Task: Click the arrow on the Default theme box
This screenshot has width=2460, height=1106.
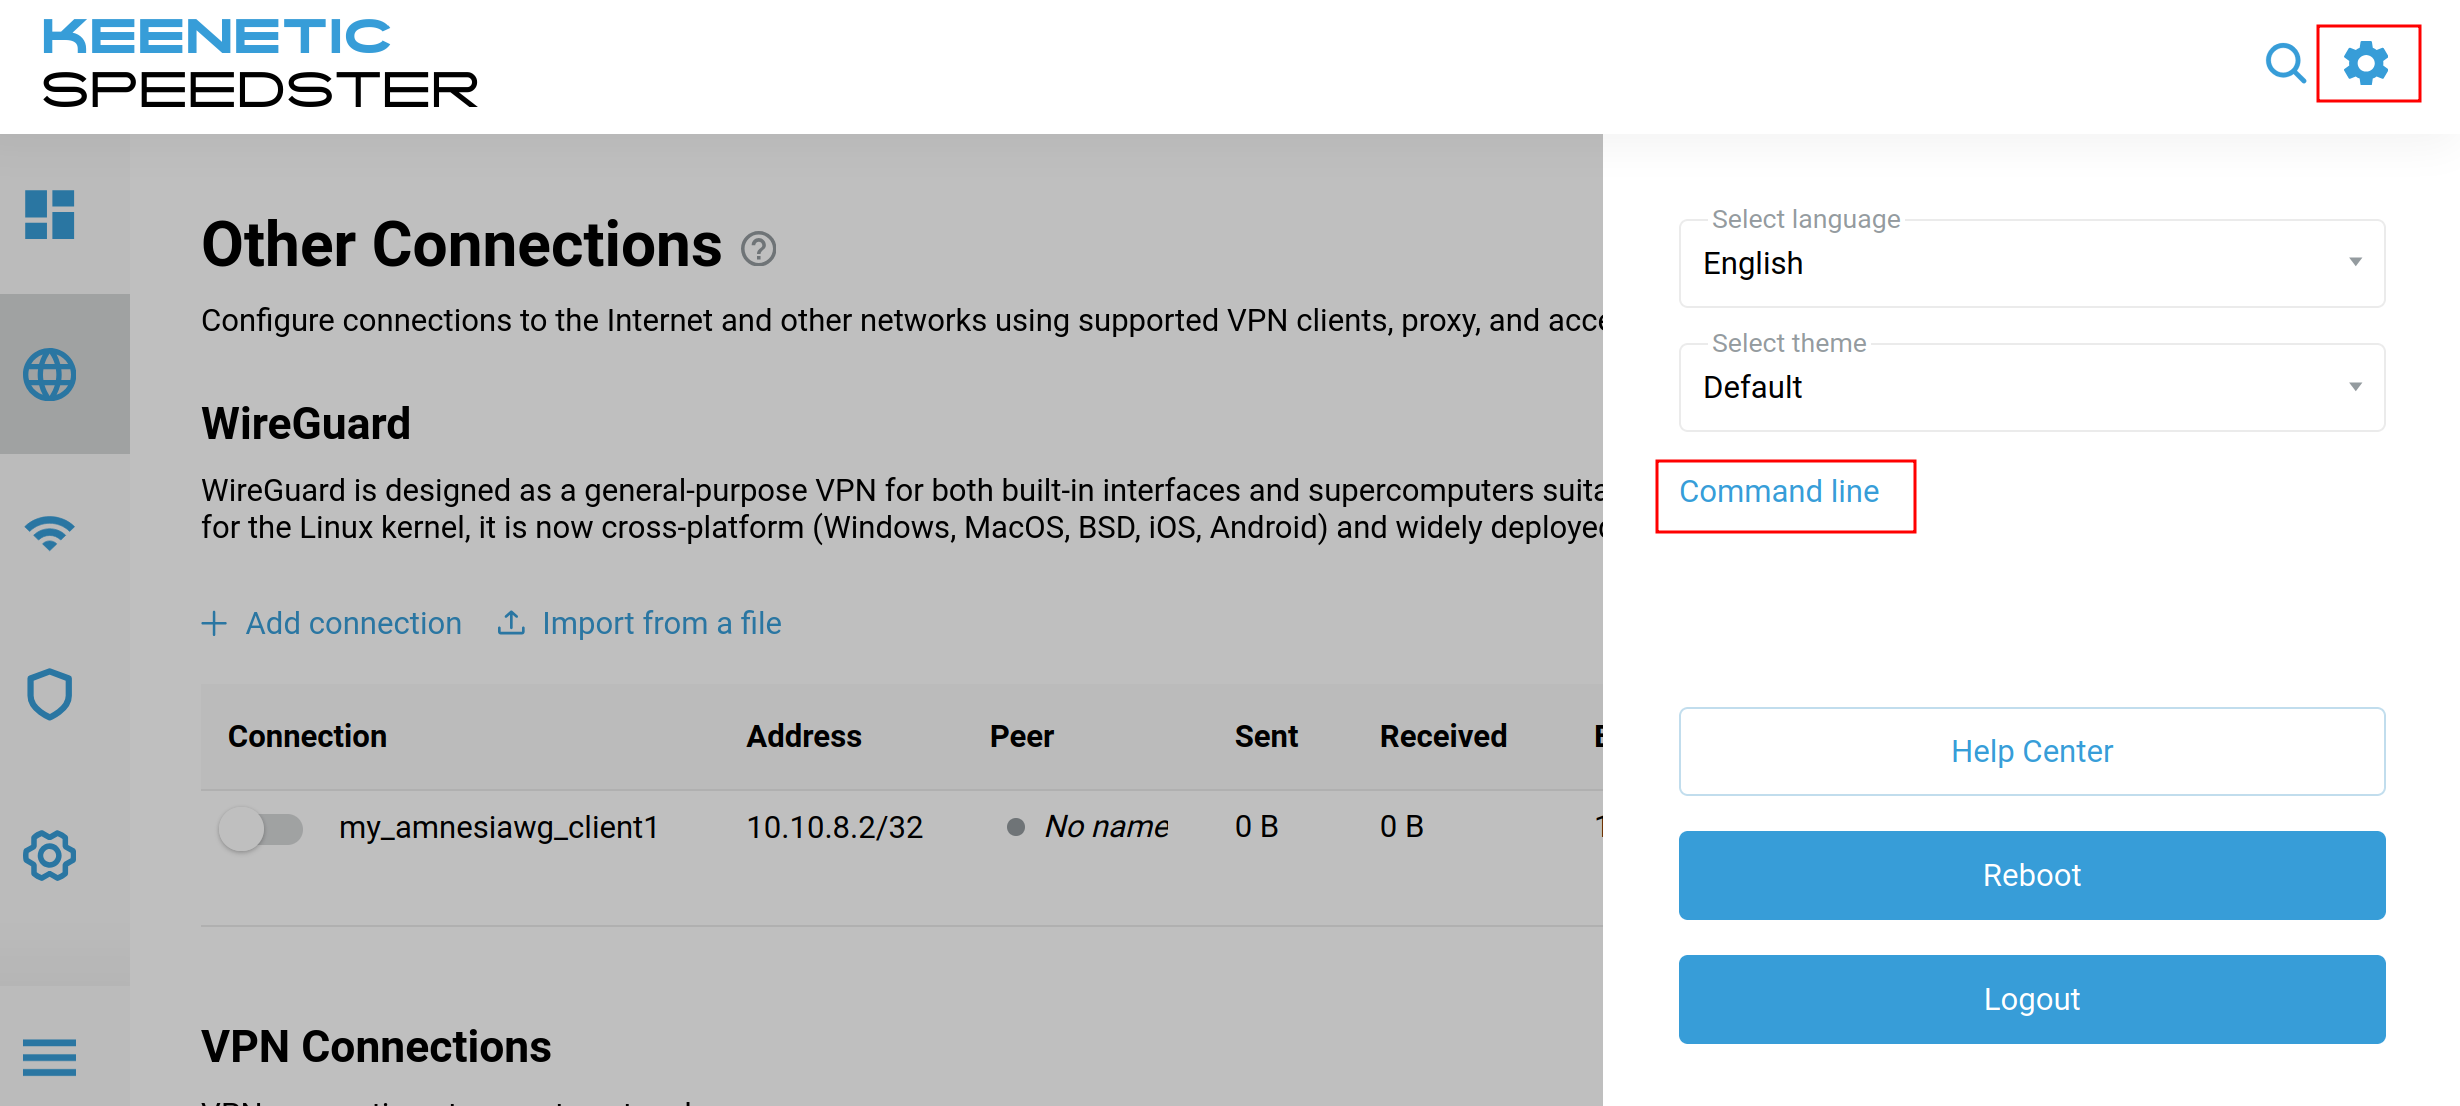Action: [2355, 387]
